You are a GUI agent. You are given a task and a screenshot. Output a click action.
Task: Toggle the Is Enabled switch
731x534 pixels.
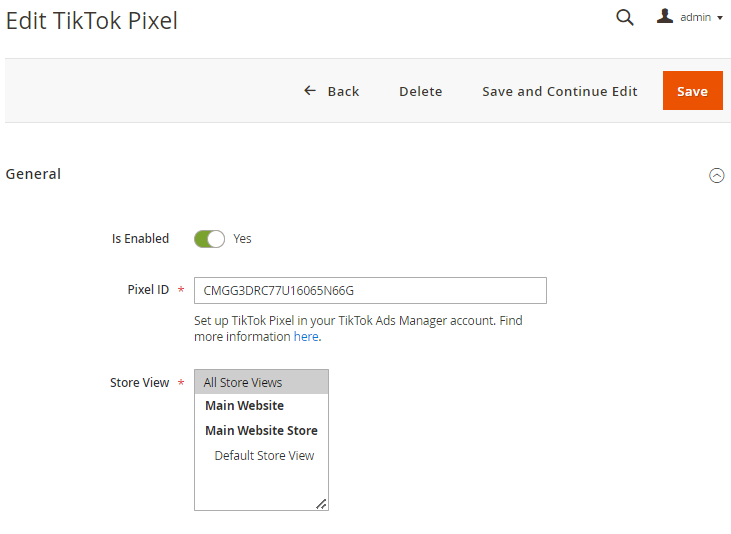[x=209, y=239]
